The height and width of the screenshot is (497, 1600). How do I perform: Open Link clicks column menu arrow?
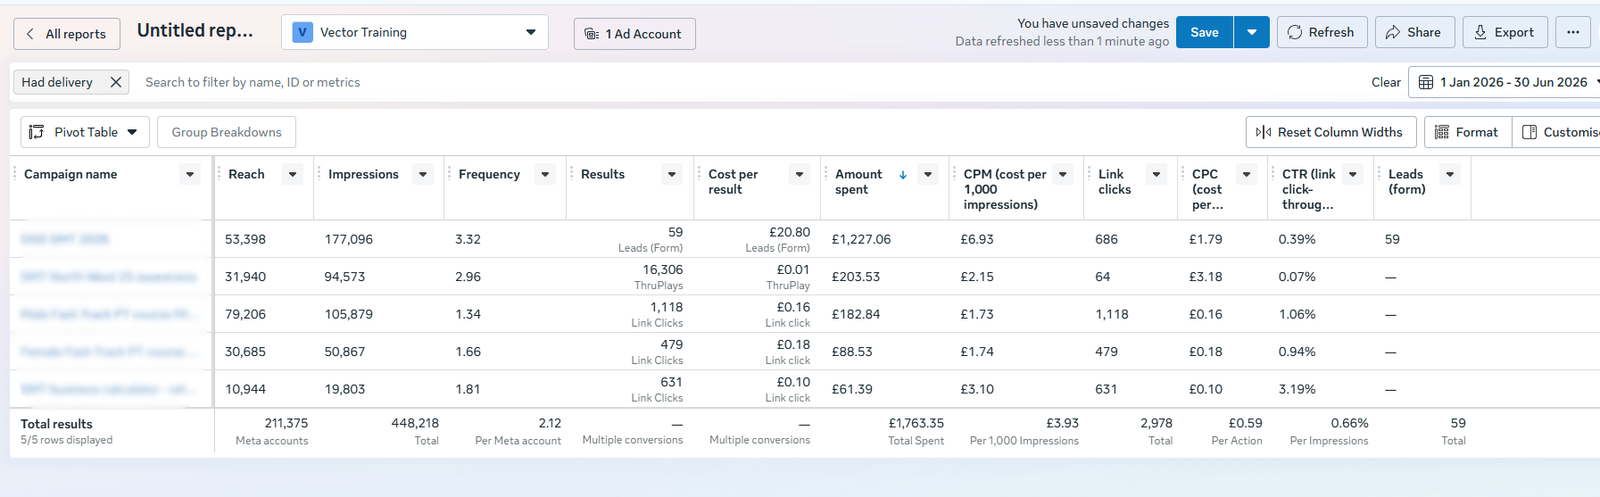[1156, 174]
